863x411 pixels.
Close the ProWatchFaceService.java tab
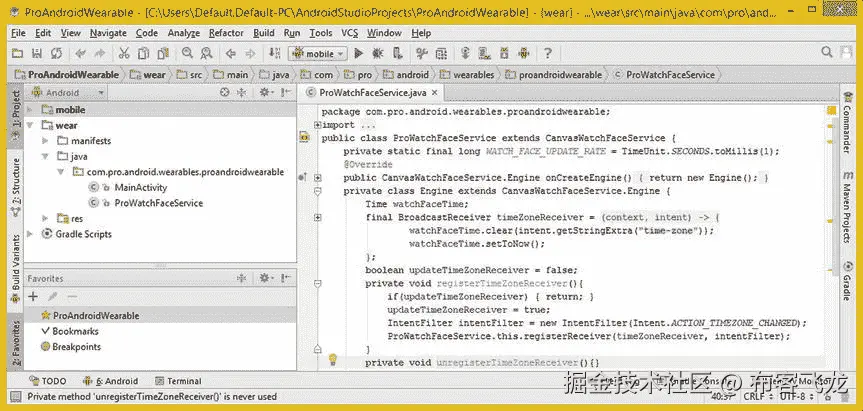434,93
